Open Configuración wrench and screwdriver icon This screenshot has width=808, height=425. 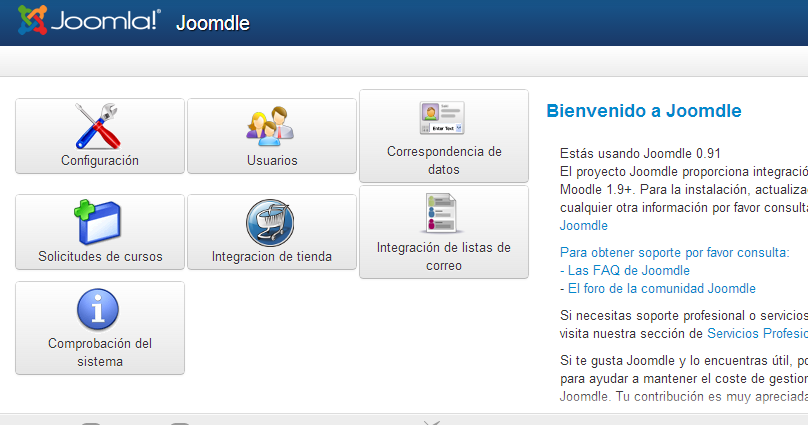[99, 125]
